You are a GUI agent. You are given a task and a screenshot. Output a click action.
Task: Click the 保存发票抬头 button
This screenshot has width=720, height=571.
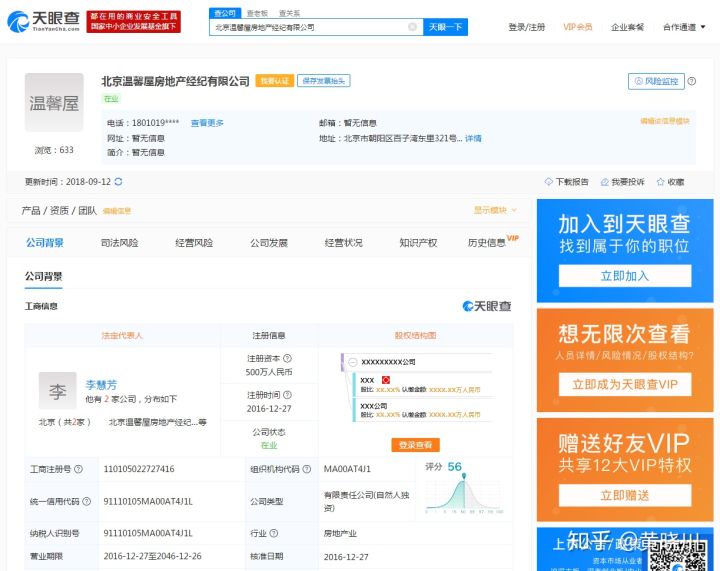(324, 81)
